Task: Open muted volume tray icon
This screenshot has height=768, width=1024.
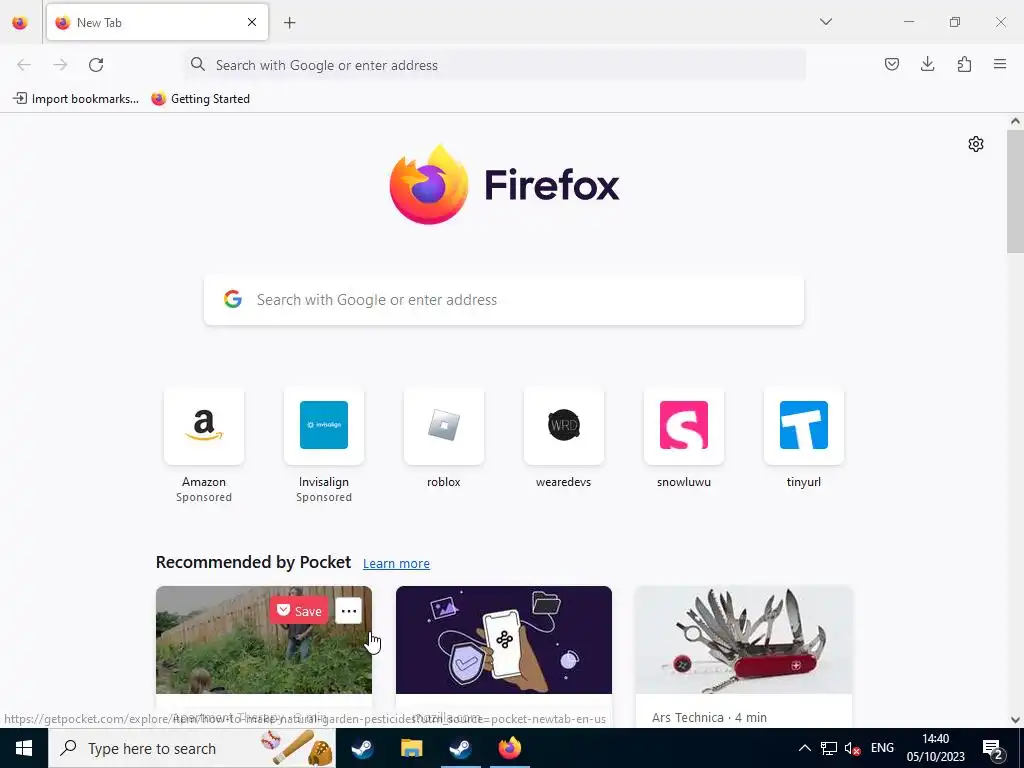Action: (852, 748)
